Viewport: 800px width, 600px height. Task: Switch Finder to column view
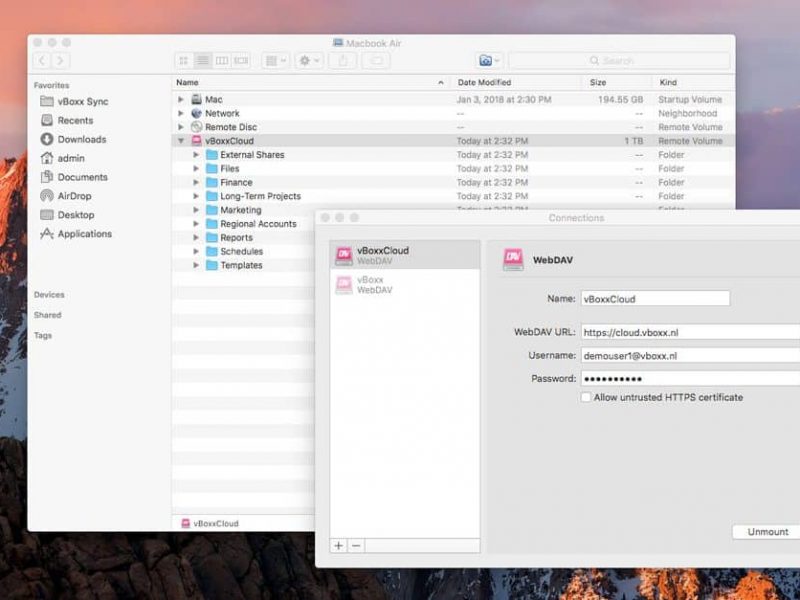tap(221, 61)
